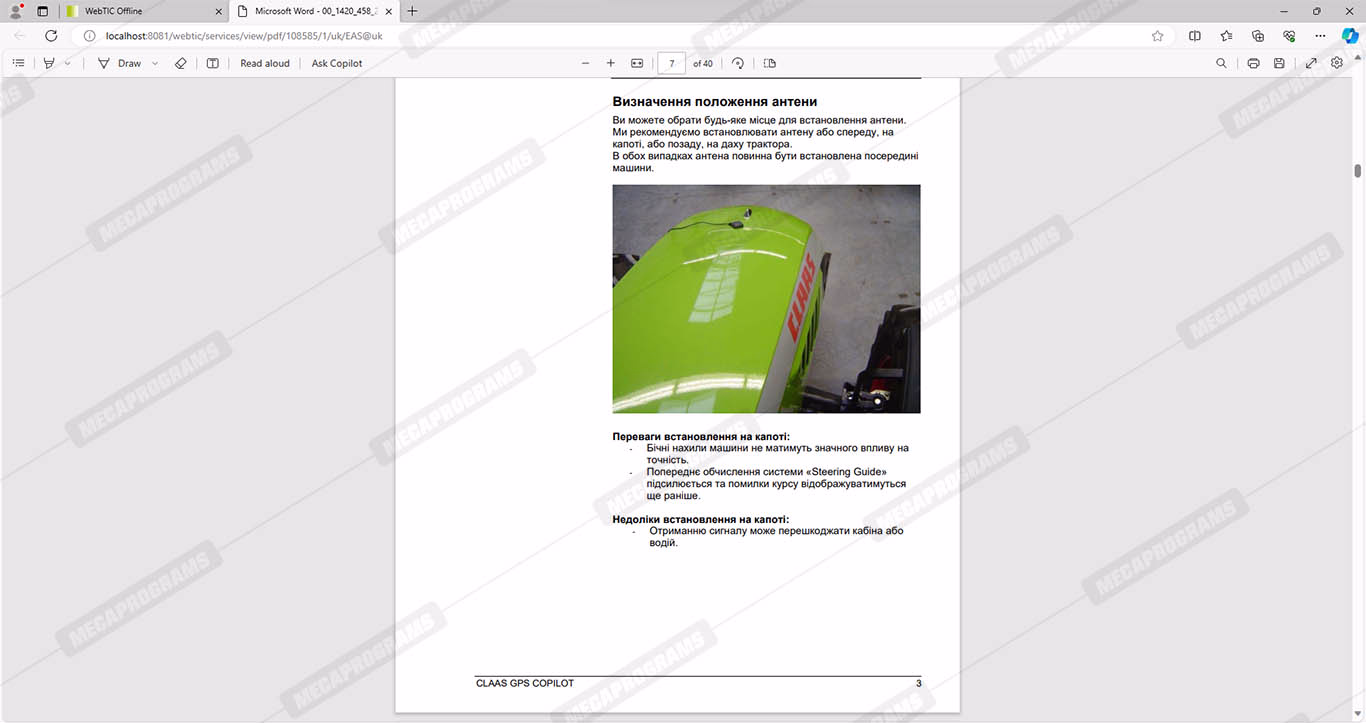Zoom in the PDF with plus button
This screenshot has height=723, width=1366.
coord(611,63)
